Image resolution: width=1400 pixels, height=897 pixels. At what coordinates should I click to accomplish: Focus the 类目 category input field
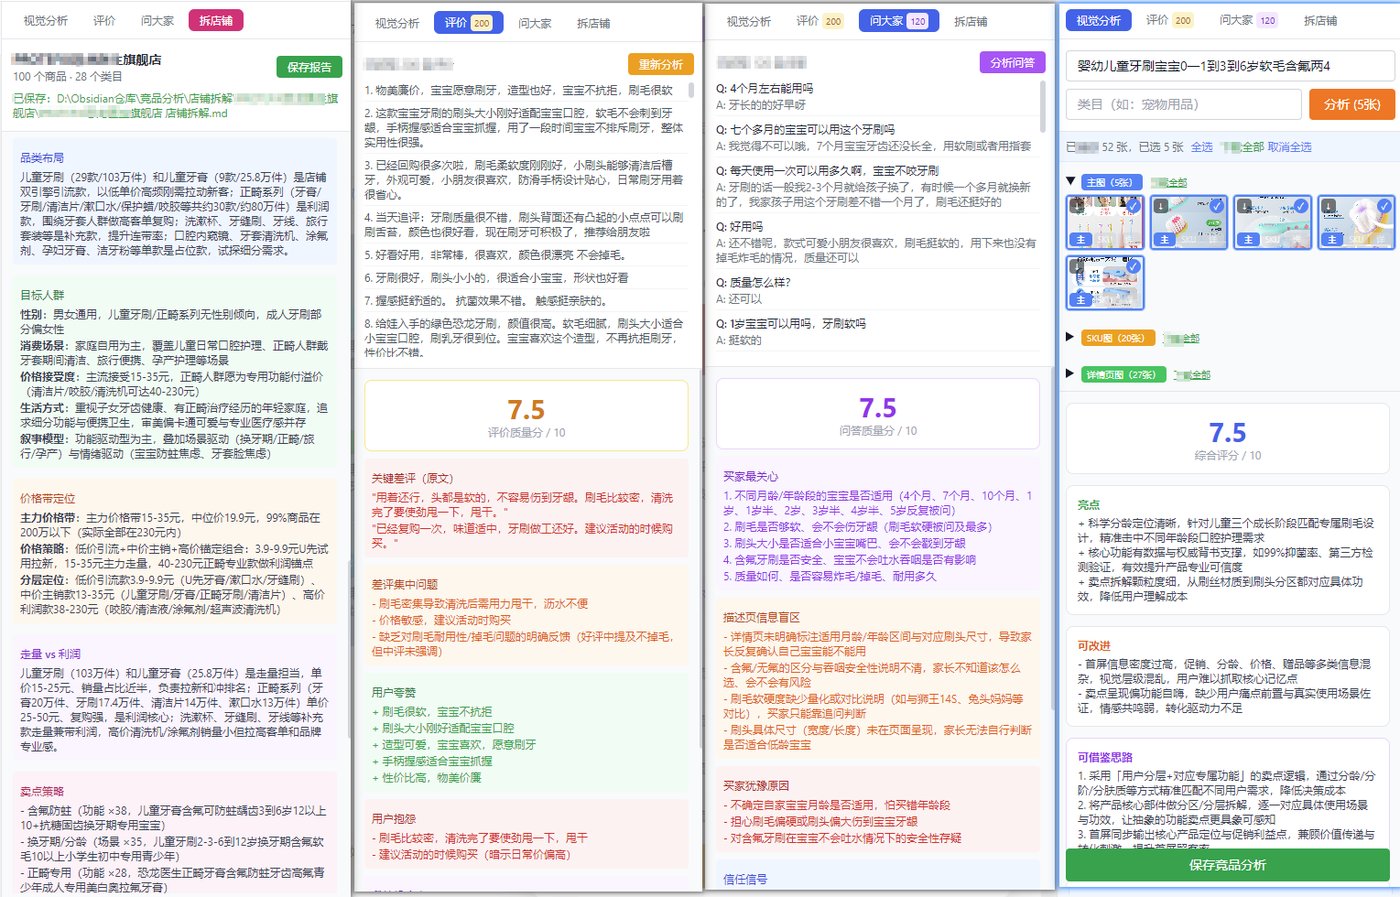[1185, 104]
